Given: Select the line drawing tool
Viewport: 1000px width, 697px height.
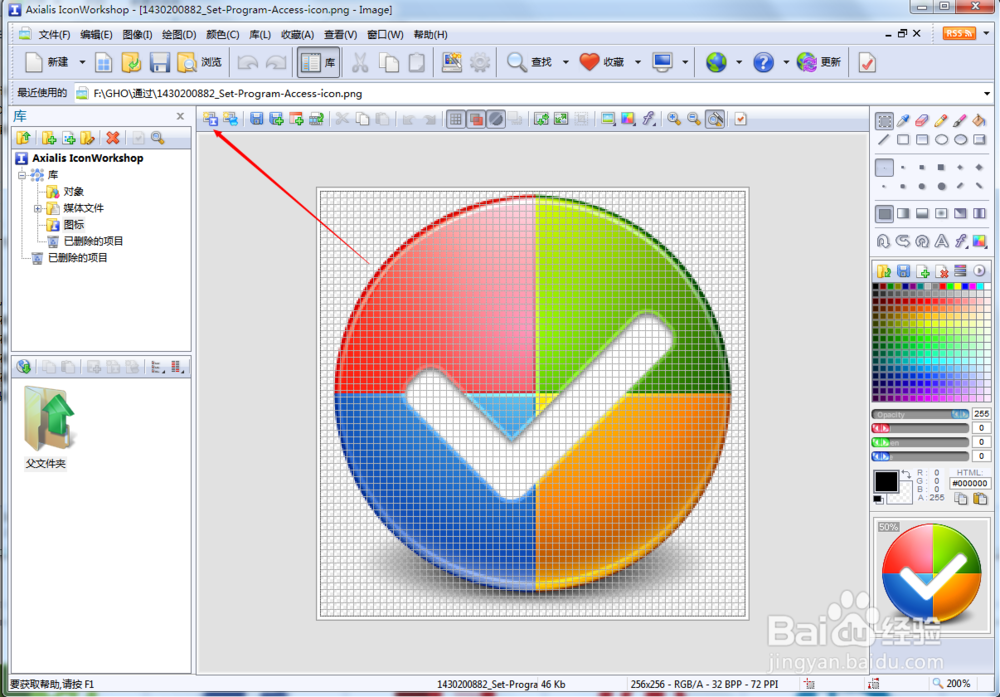Looking at the screenshot, I should click(x=884, y=140).
